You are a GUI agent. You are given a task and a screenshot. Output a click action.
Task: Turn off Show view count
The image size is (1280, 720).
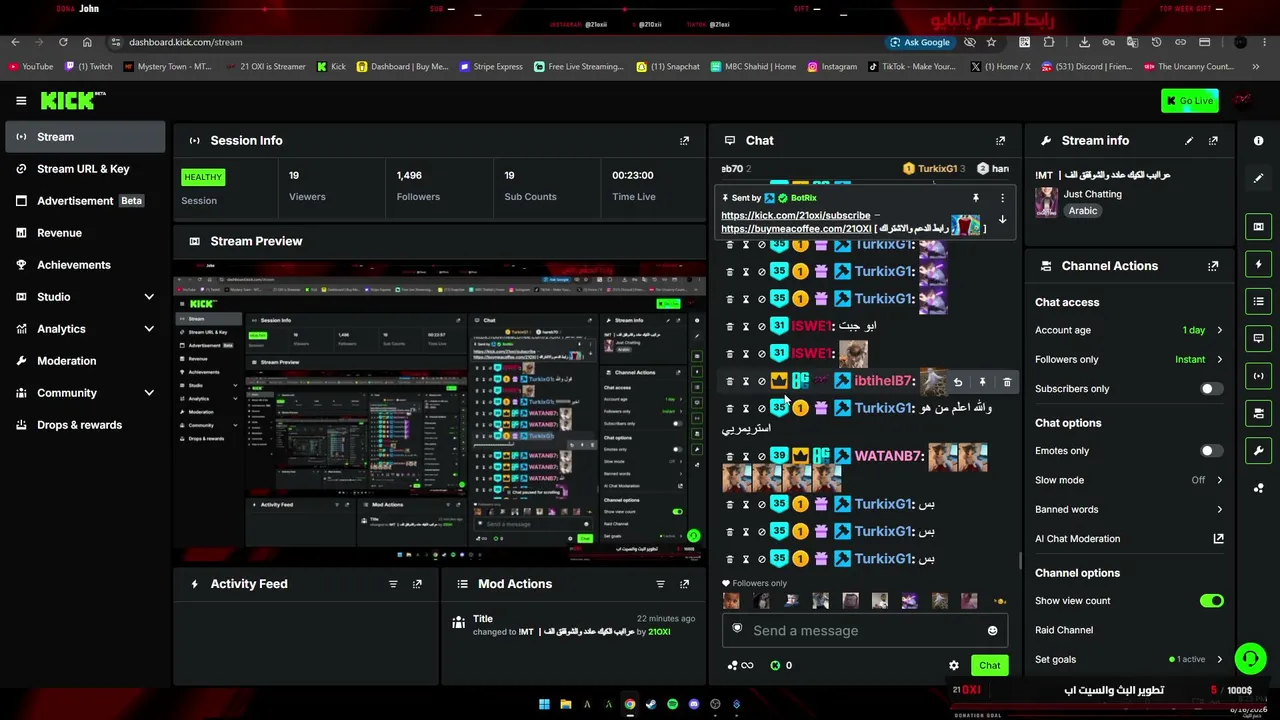pyautogui.click(x=1211, y=601)
